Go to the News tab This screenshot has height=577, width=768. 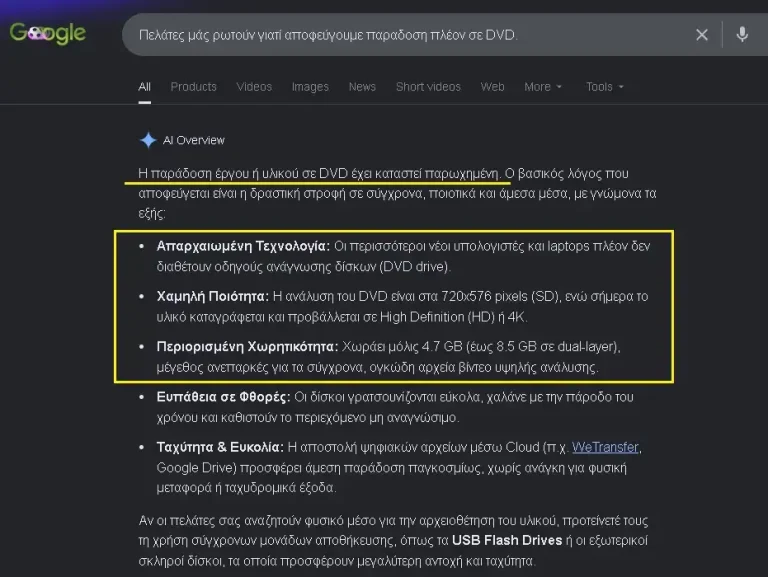(362, 87)
